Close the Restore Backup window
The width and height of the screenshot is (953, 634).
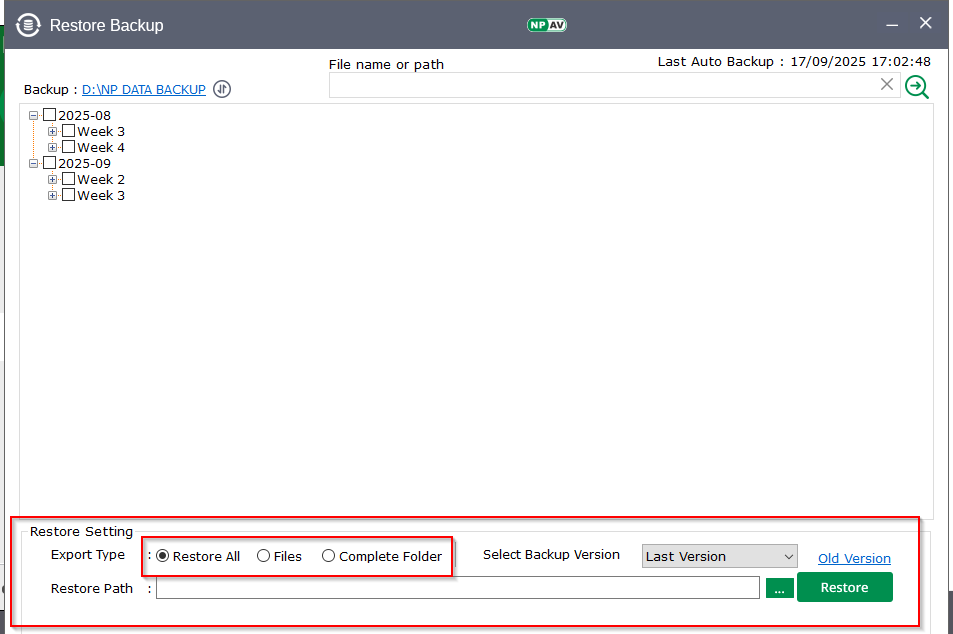tap(925, 23)
